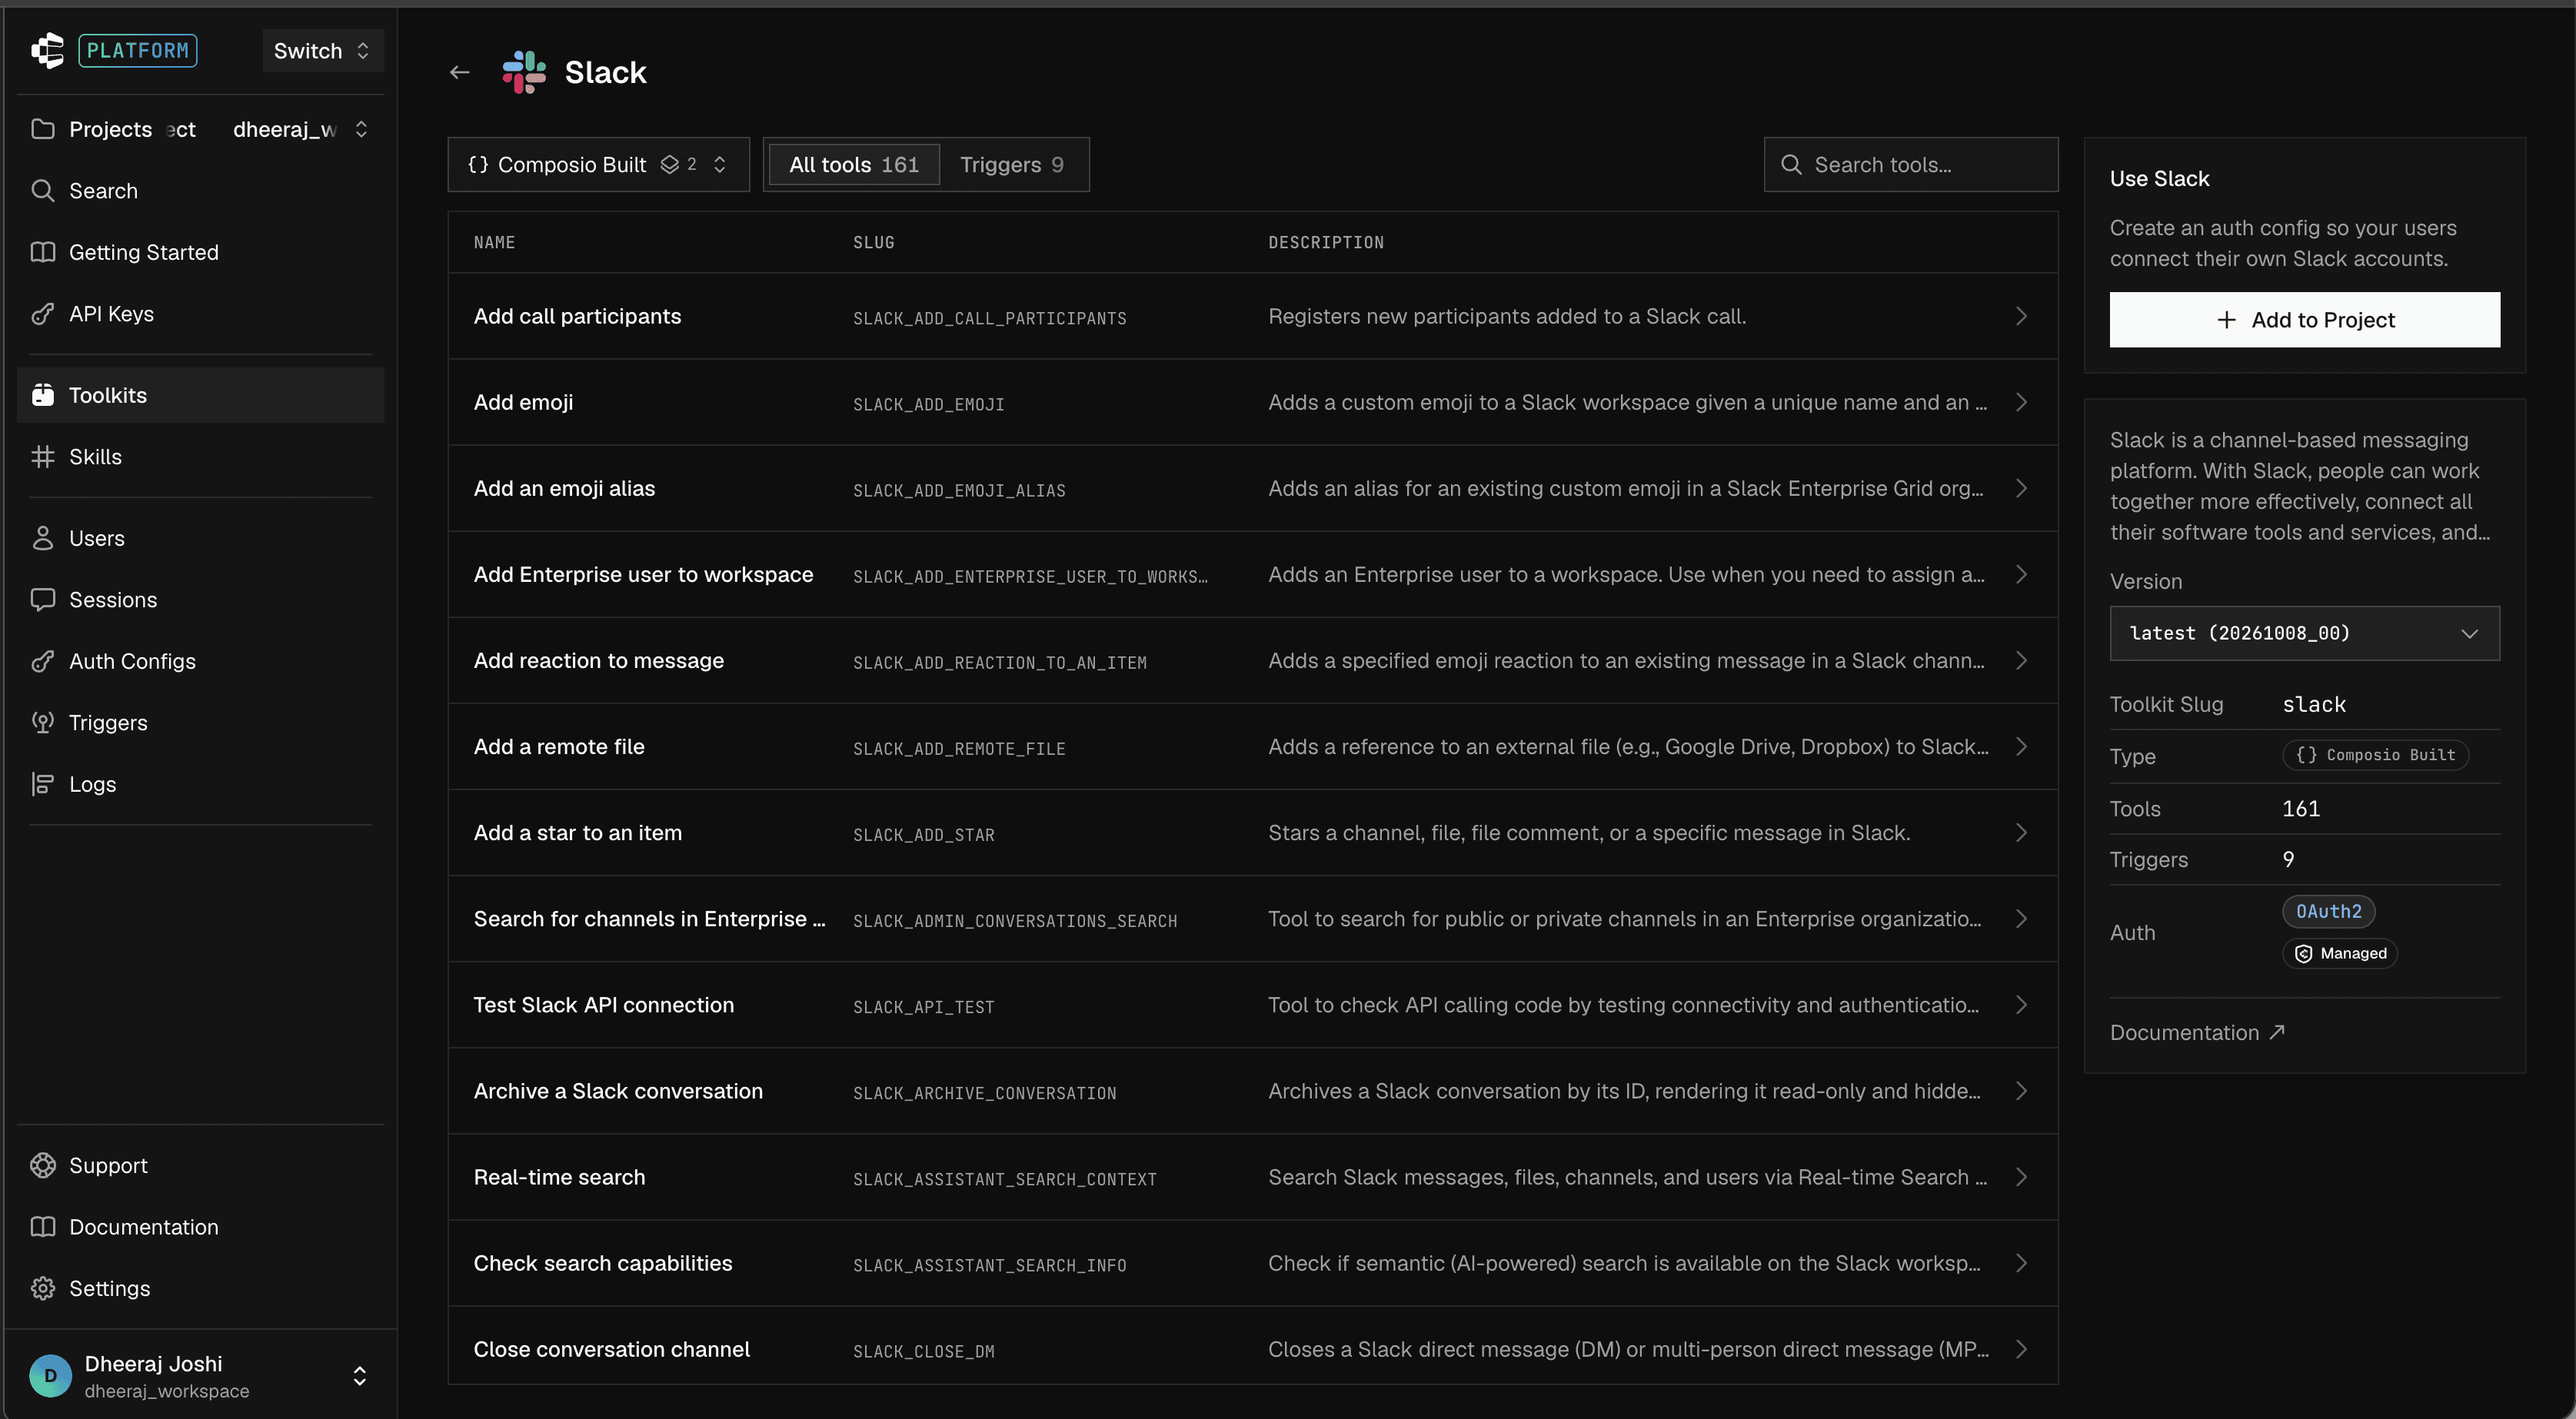Viewport: 2576px width, 1419px height.
Task: Open the Version latest dropdown
Action: 2304,633
